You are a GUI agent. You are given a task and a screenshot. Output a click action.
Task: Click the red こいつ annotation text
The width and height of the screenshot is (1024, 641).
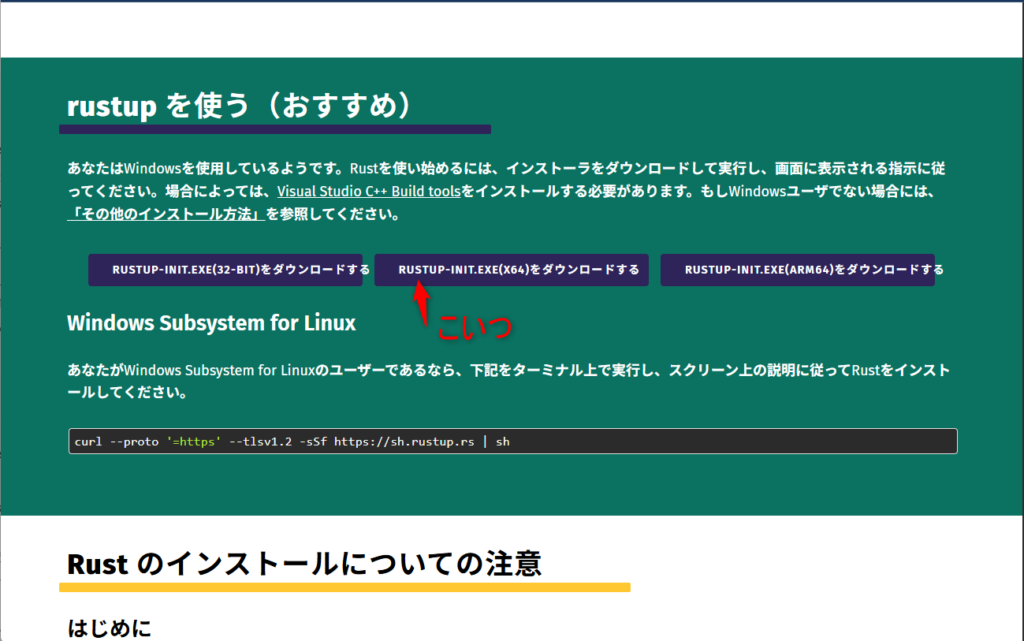click(475, 325)
